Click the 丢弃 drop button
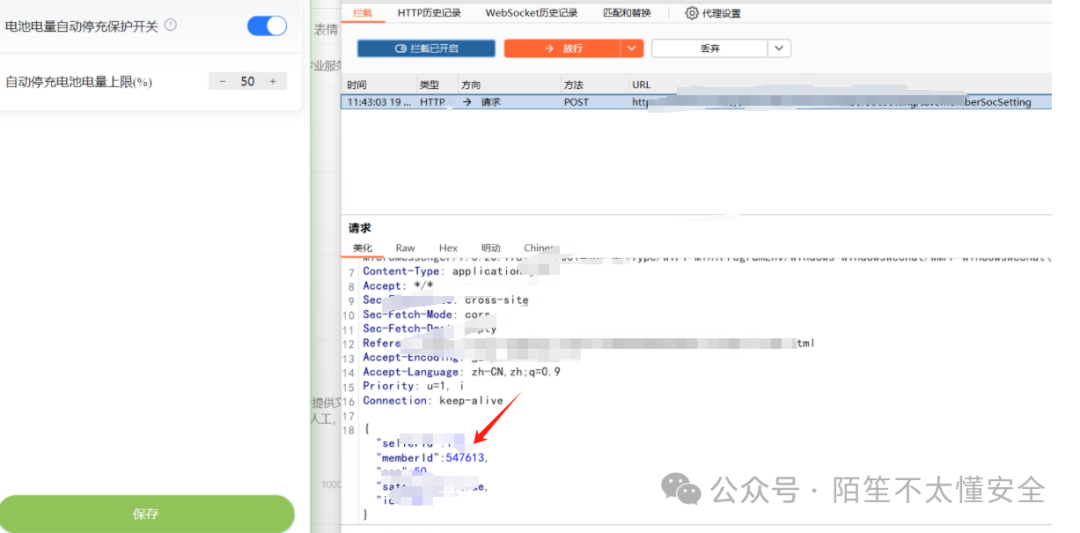Image resolution: width=1080 pixels, height=533 pixels. [709, 48]
